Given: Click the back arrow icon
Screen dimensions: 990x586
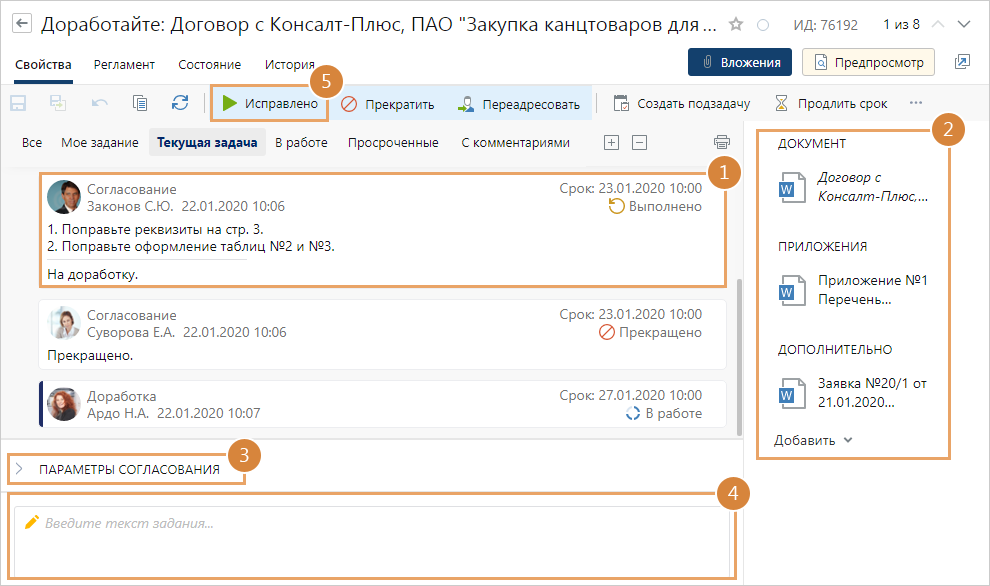Looking at the screenshot, I should pyautogui.click(x=22, y=24).
